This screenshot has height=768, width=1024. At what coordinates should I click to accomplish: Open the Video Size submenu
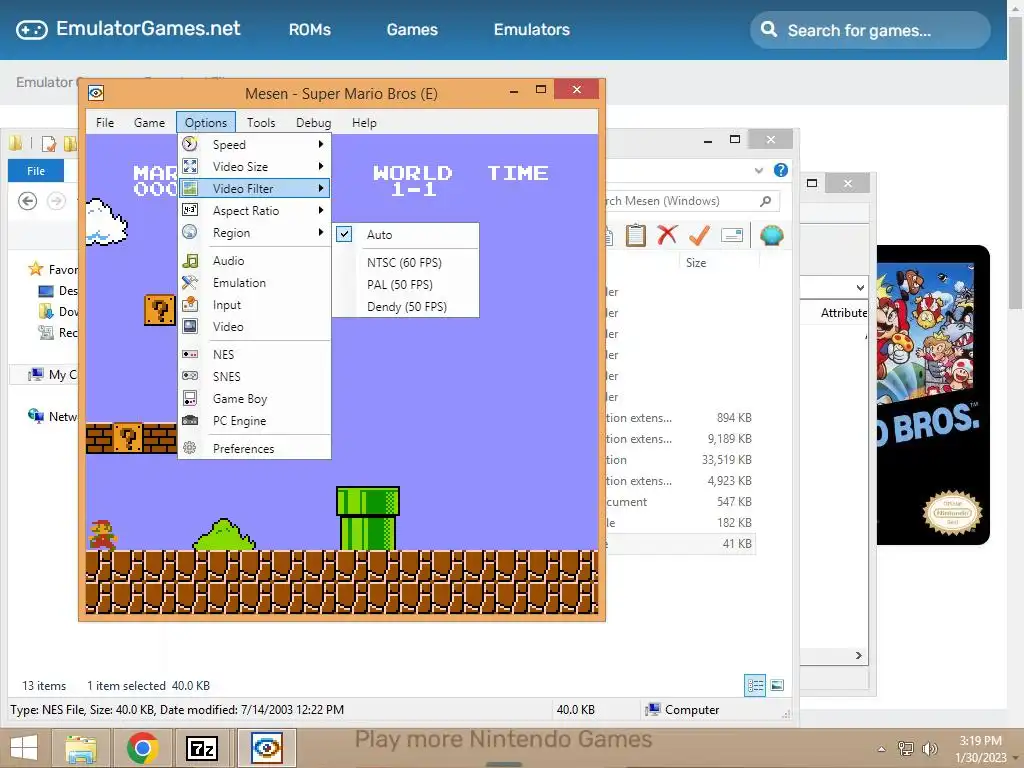tap(255, 167)
